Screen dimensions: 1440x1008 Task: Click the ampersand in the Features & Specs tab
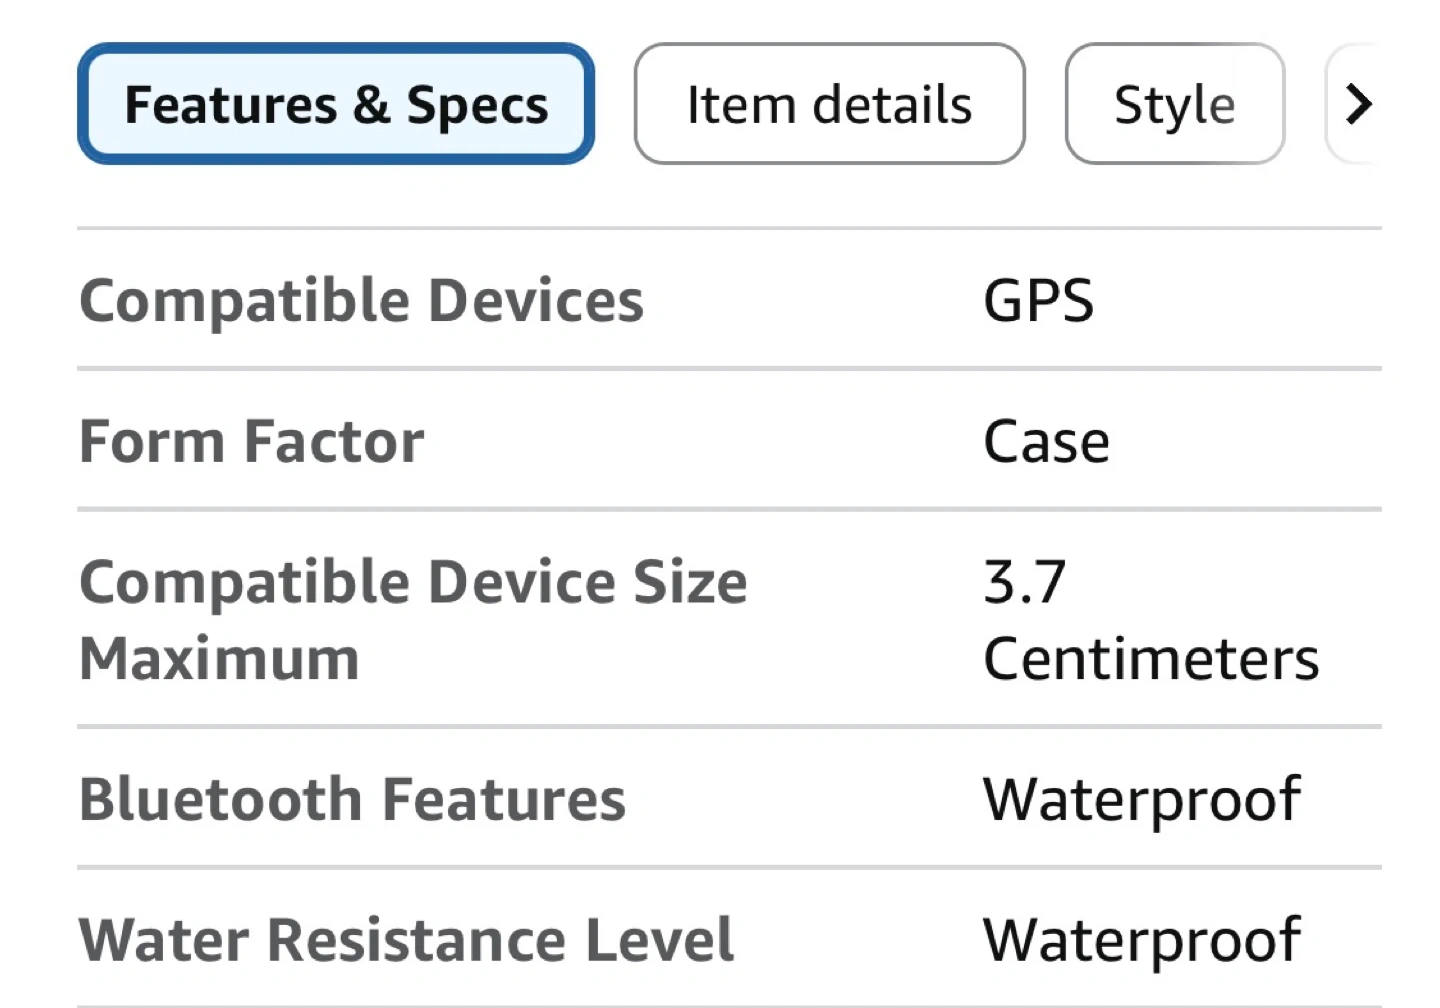pos(371,104)
